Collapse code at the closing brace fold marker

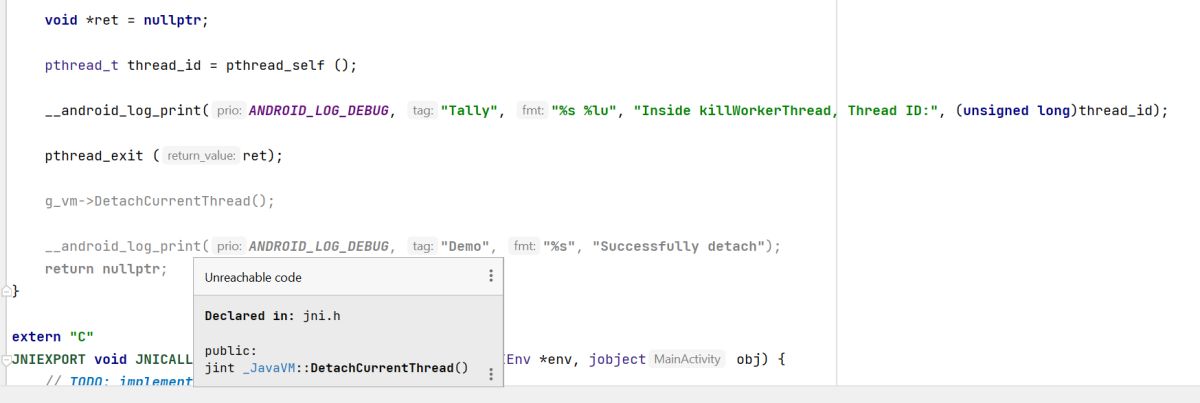[7, 291]
